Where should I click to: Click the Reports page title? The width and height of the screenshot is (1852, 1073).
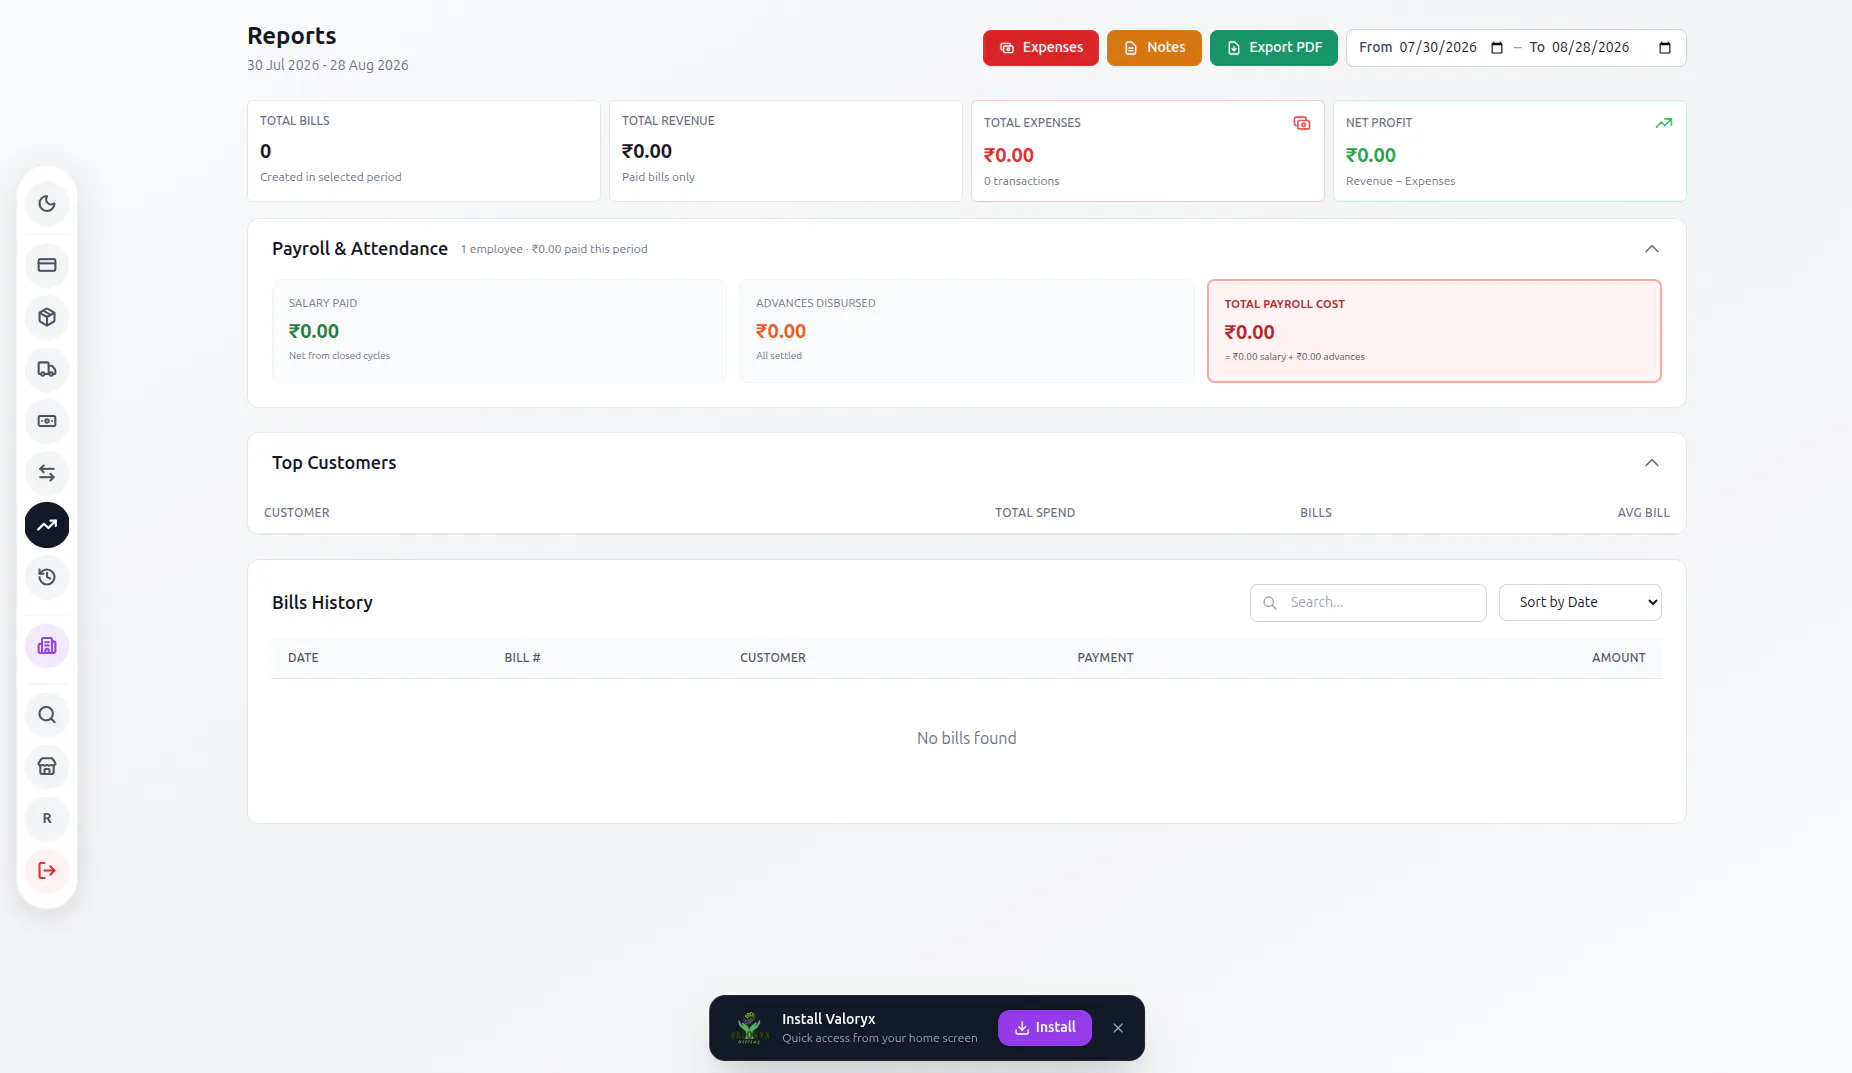(x=292, y=36)
